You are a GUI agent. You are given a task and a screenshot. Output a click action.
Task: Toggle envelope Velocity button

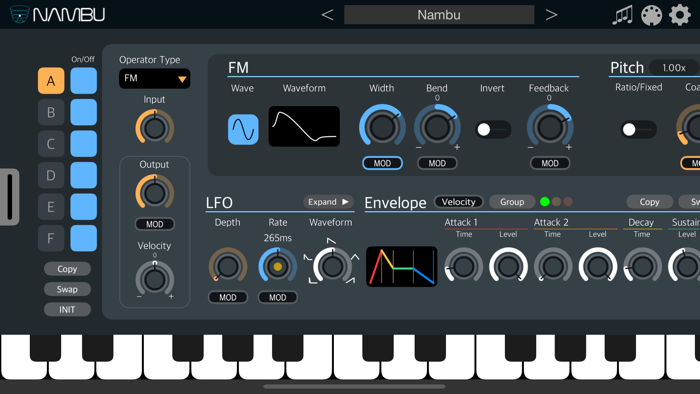tap(458, 202)
